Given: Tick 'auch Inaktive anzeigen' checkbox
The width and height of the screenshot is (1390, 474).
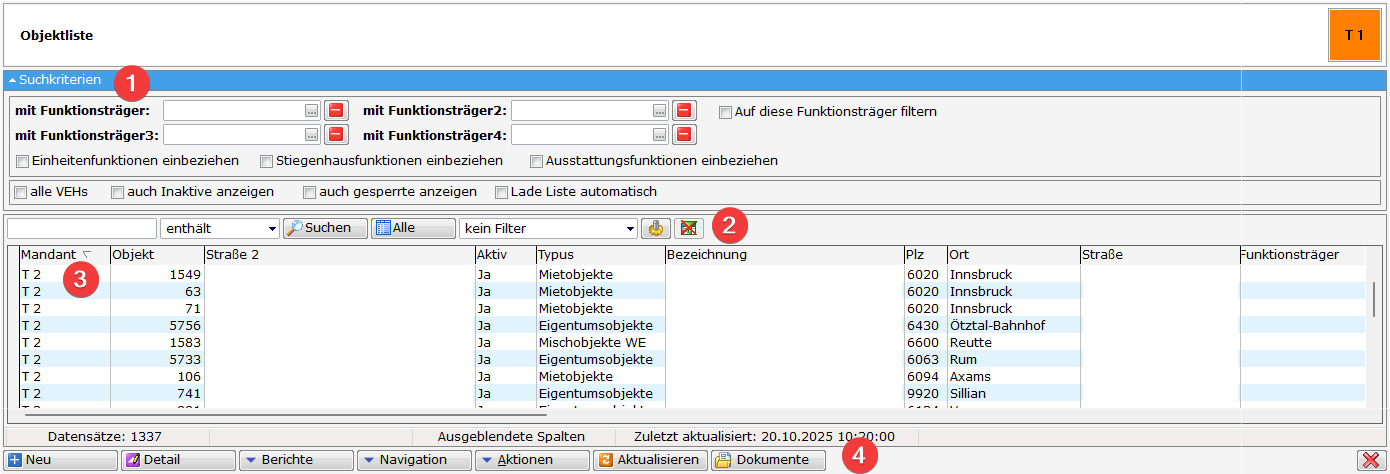Looking at the screenshot, I should [118, 192].
